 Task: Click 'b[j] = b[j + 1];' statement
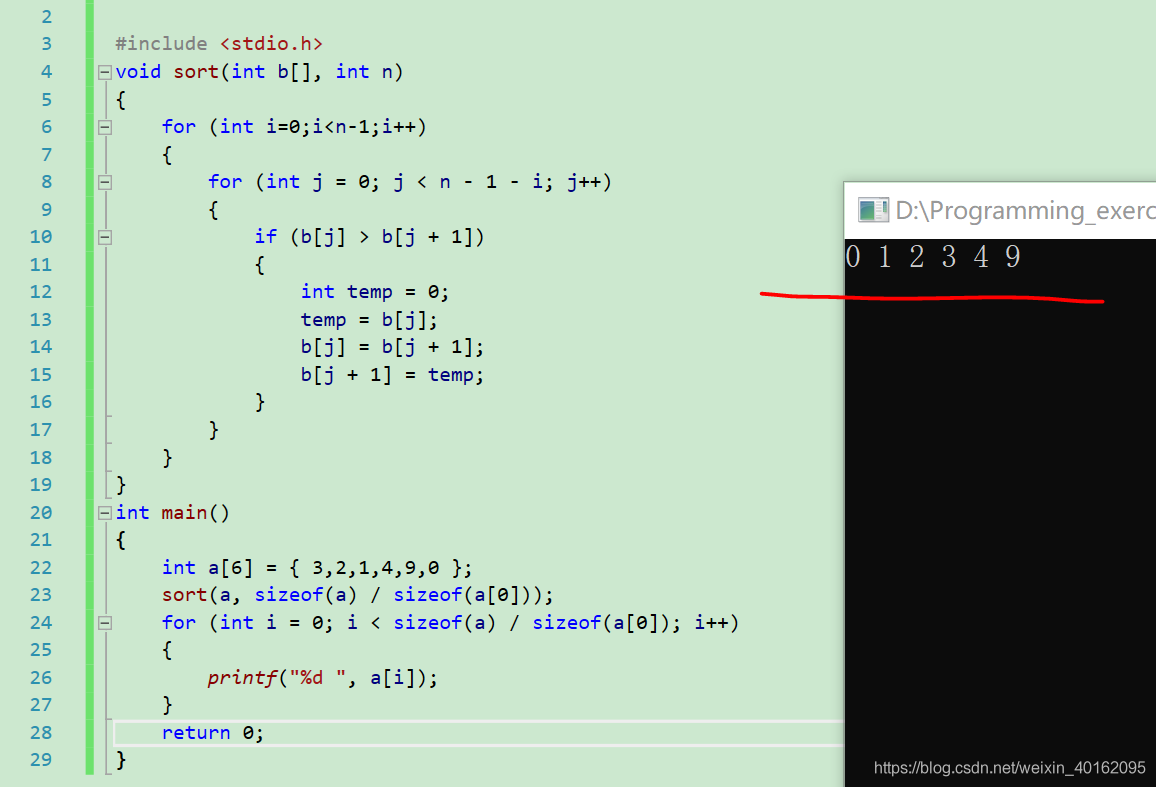(x=392, y=347)
